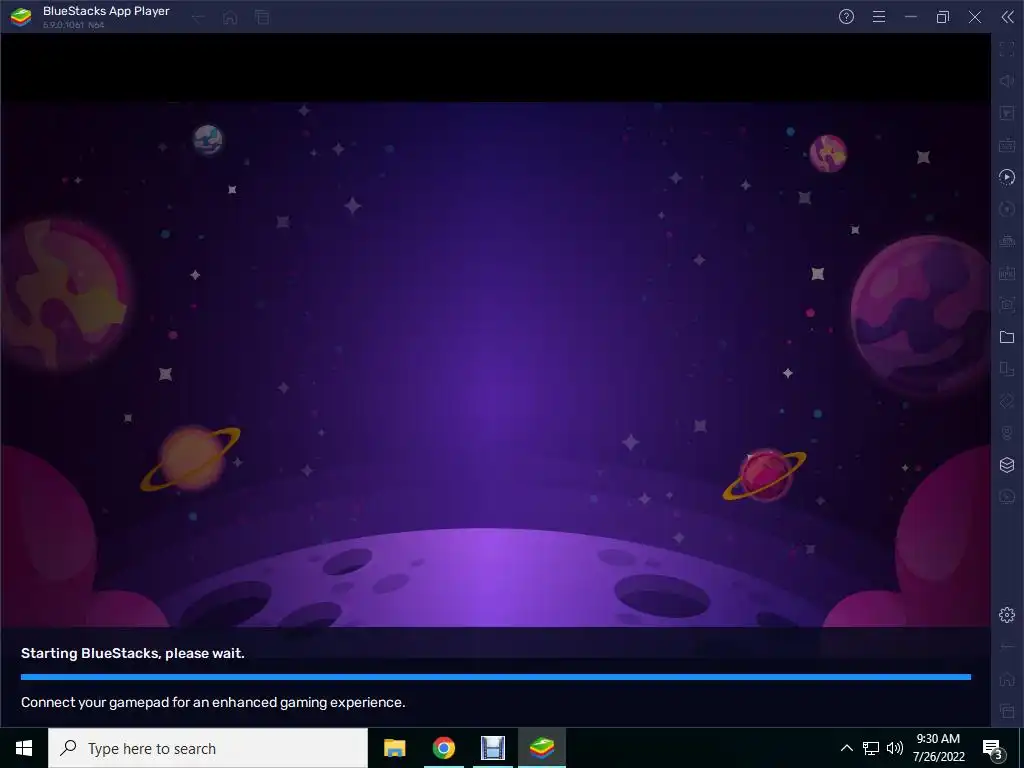Click the rotate screen sidebar icon
1024x768 pixels.
coord(1007,369)
